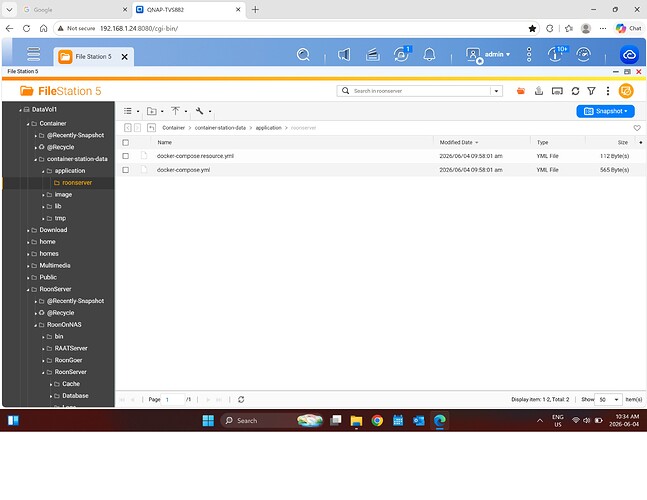Go to parent folder icon
Image resolution: width=647 pixels, height=500 pixels.
151,128
